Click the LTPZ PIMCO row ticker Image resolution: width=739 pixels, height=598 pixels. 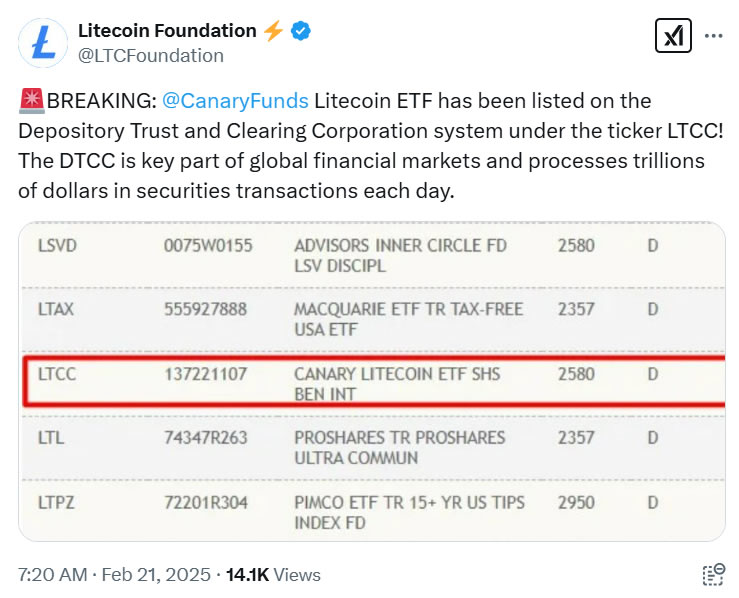(x=56, y=502)
